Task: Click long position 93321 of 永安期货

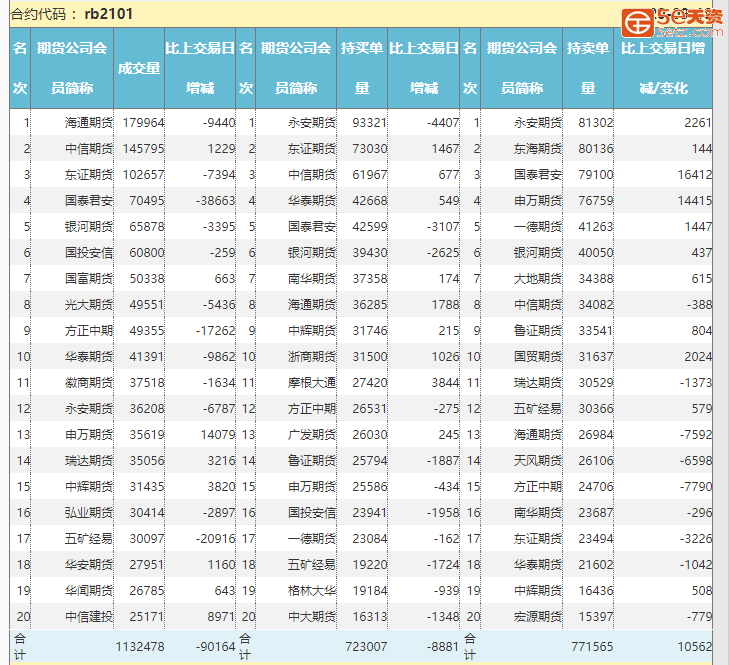Action: pos(370,123)
